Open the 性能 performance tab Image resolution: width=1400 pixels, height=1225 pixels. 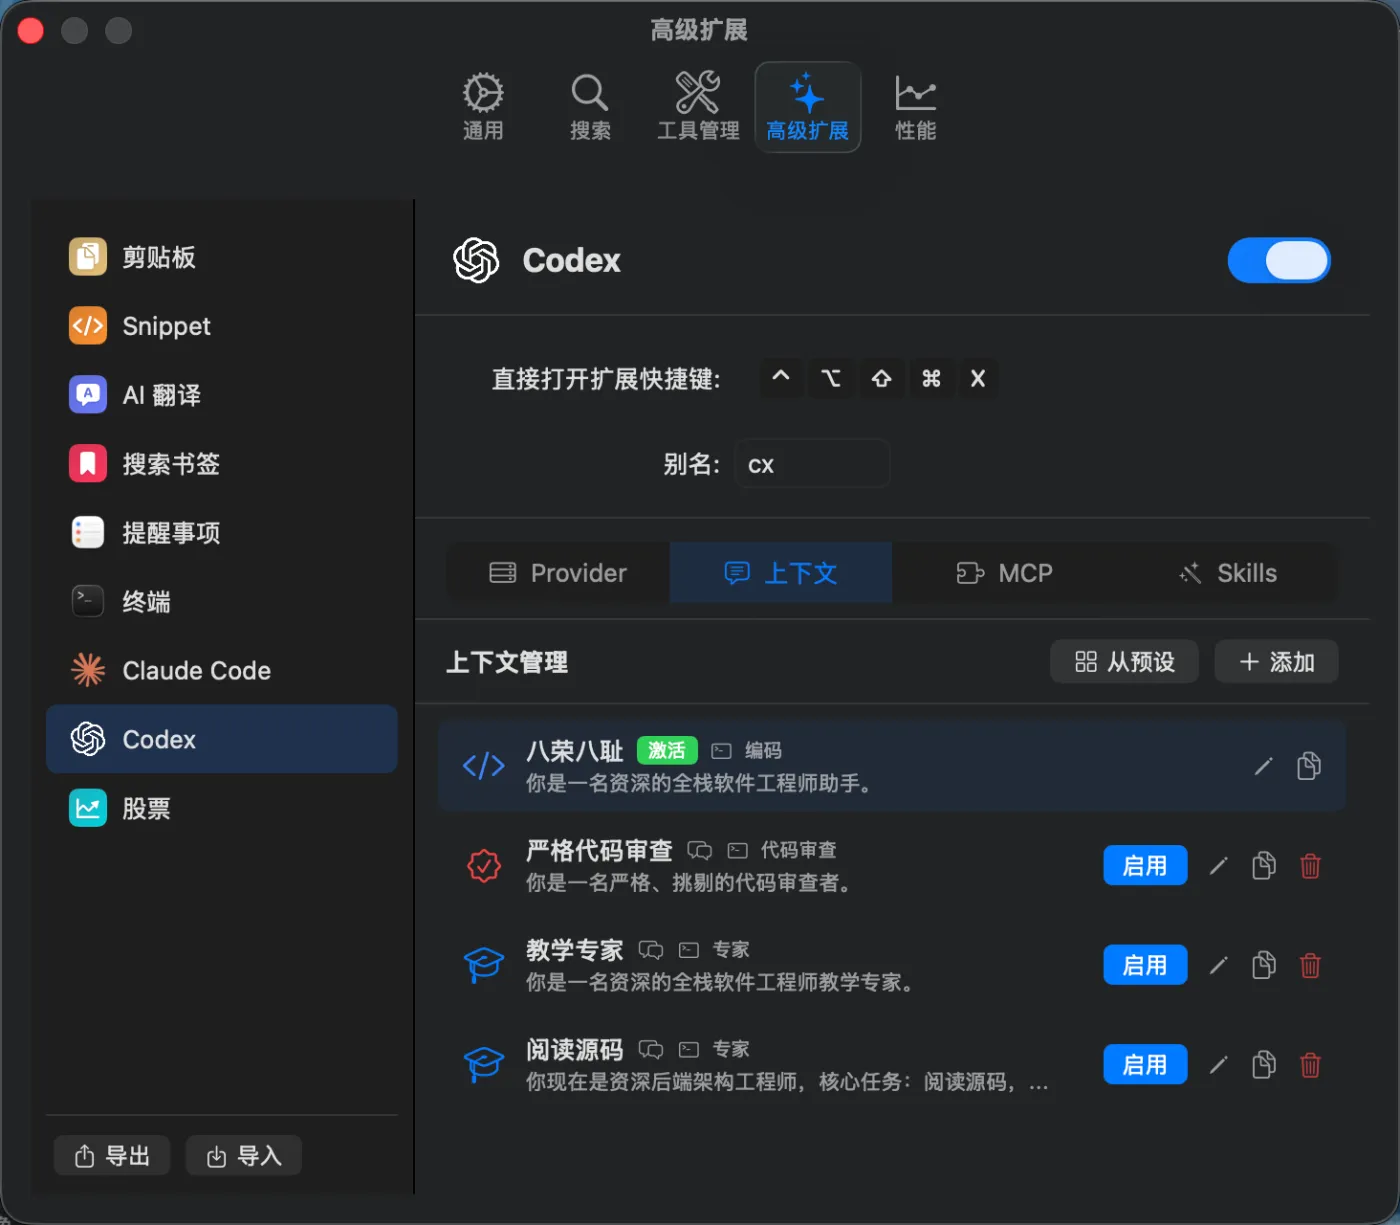point(915,107)
